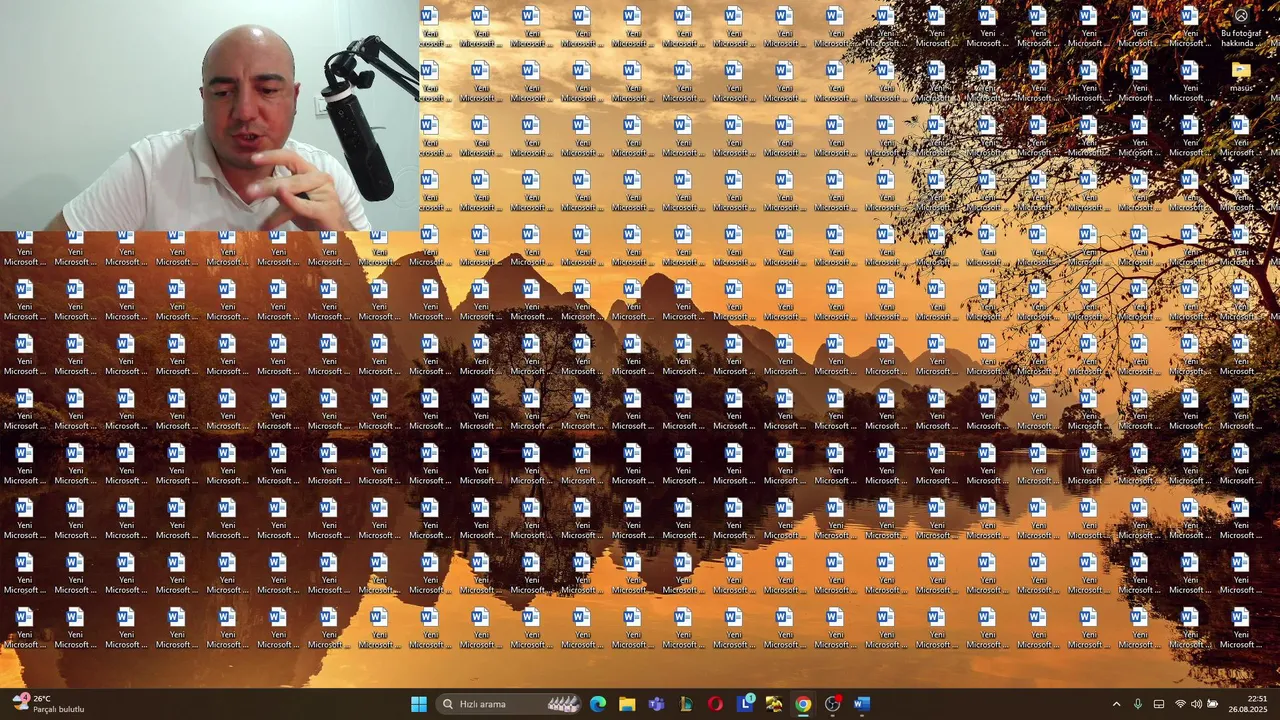
Task: Open File Explorer from the taskbar
Action: click(x=627, y=704)
